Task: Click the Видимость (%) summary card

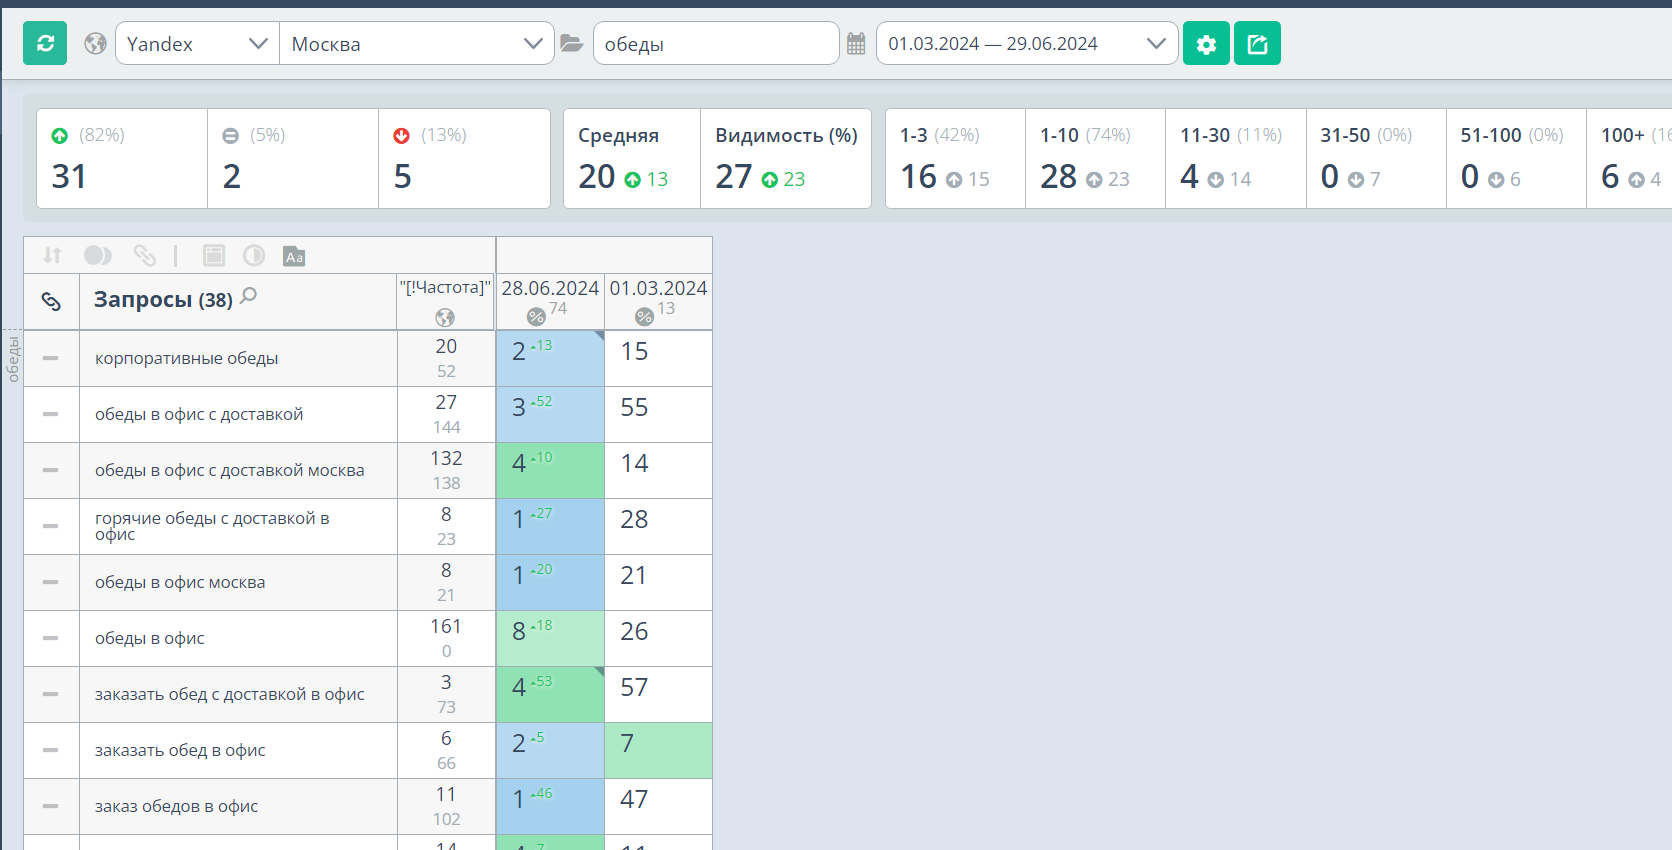Action: [786, 159]
